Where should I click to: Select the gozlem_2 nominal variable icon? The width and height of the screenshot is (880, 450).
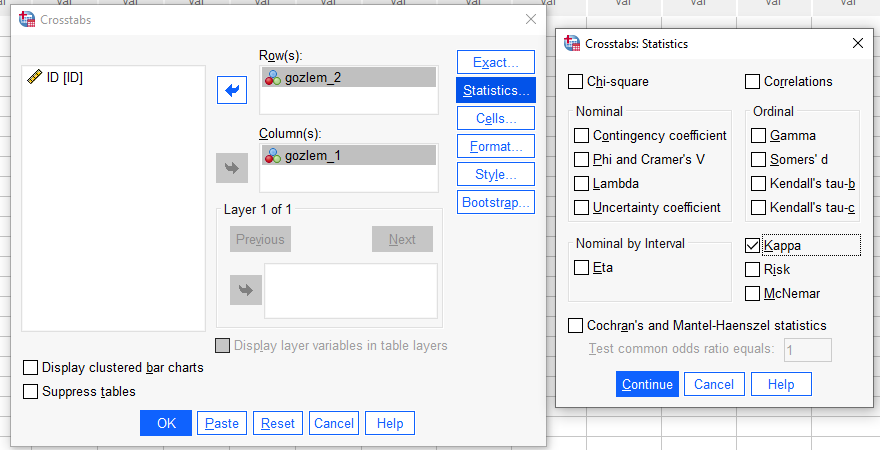[x=272, y=78]
